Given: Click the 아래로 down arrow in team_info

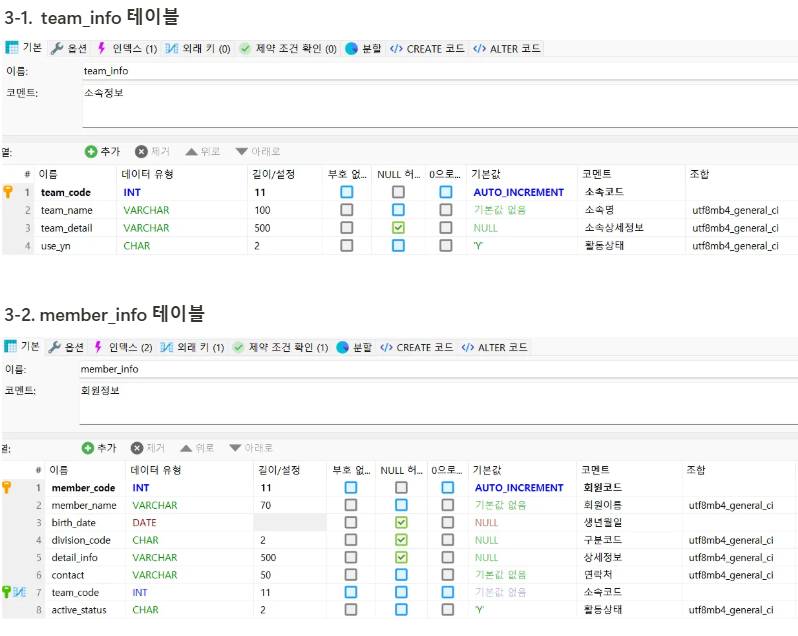Looking at the screenshot, I should point(242,151).
